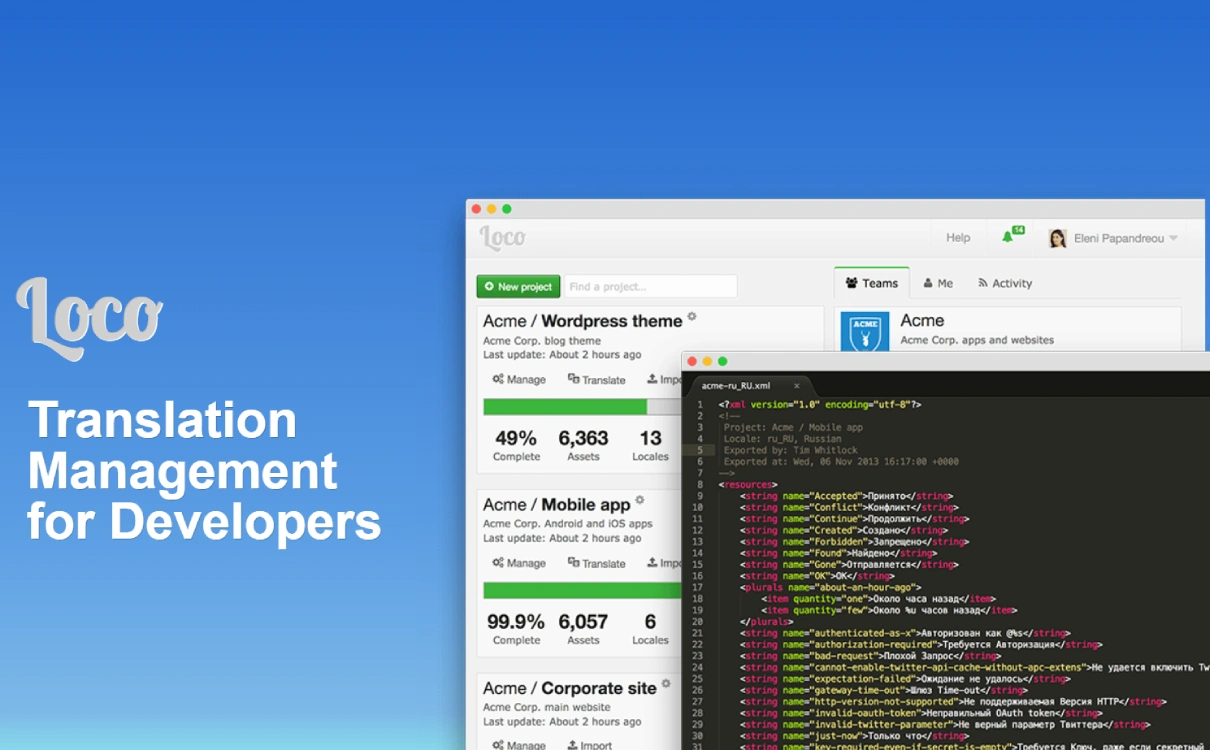This screenshot has width=1210, height=750.
Task: Click 'Acme Corp. main website' description
Action: 548,707
